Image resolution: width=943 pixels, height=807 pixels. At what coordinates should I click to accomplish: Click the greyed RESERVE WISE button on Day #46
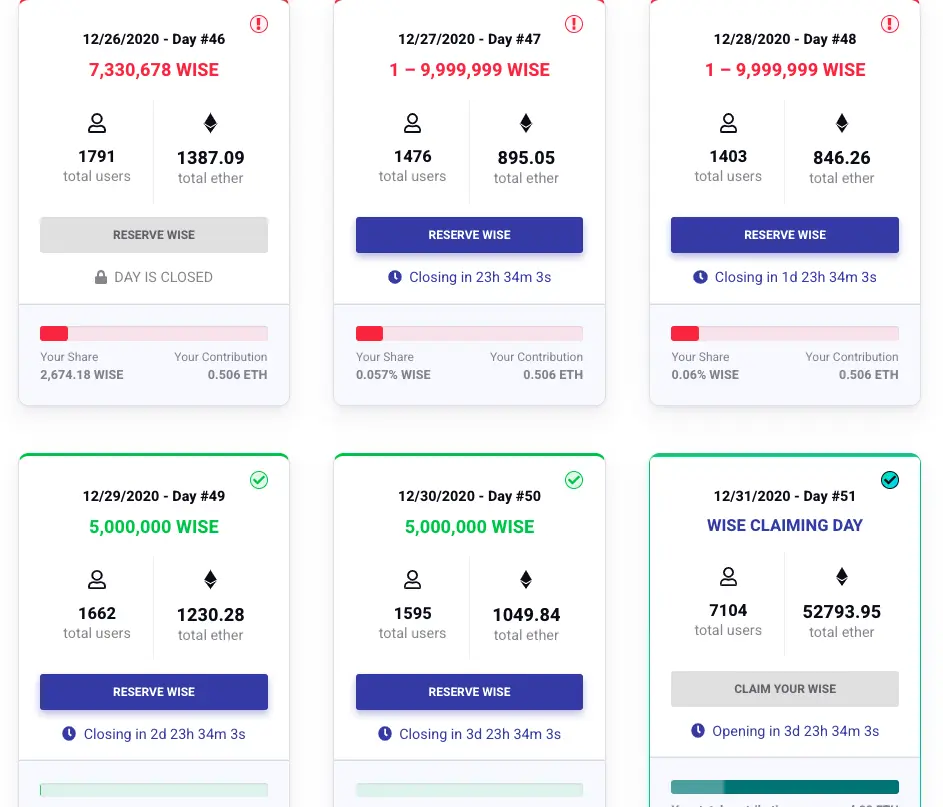154,235
